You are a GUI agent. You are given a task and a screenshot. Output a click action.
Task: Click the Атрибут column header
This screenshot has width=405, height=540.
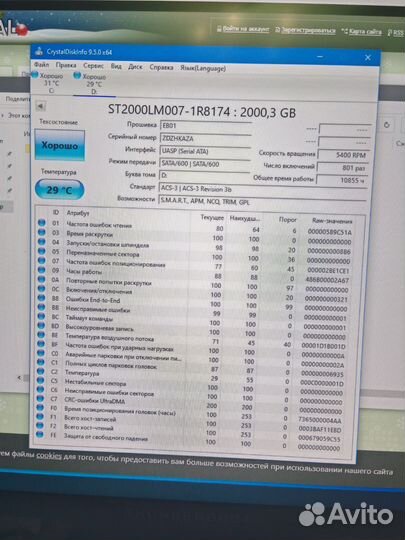click(x=78, y=213)
